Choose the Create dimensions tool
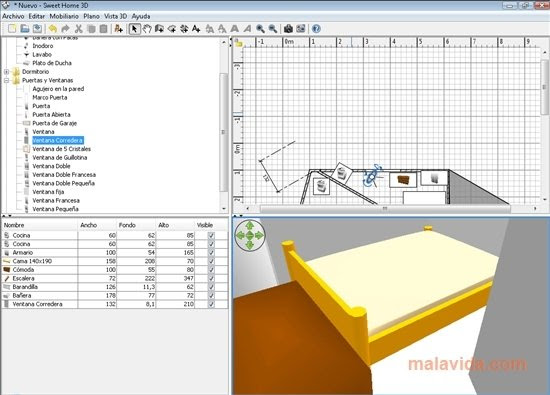Screen dimensions: 550x395 184,29
